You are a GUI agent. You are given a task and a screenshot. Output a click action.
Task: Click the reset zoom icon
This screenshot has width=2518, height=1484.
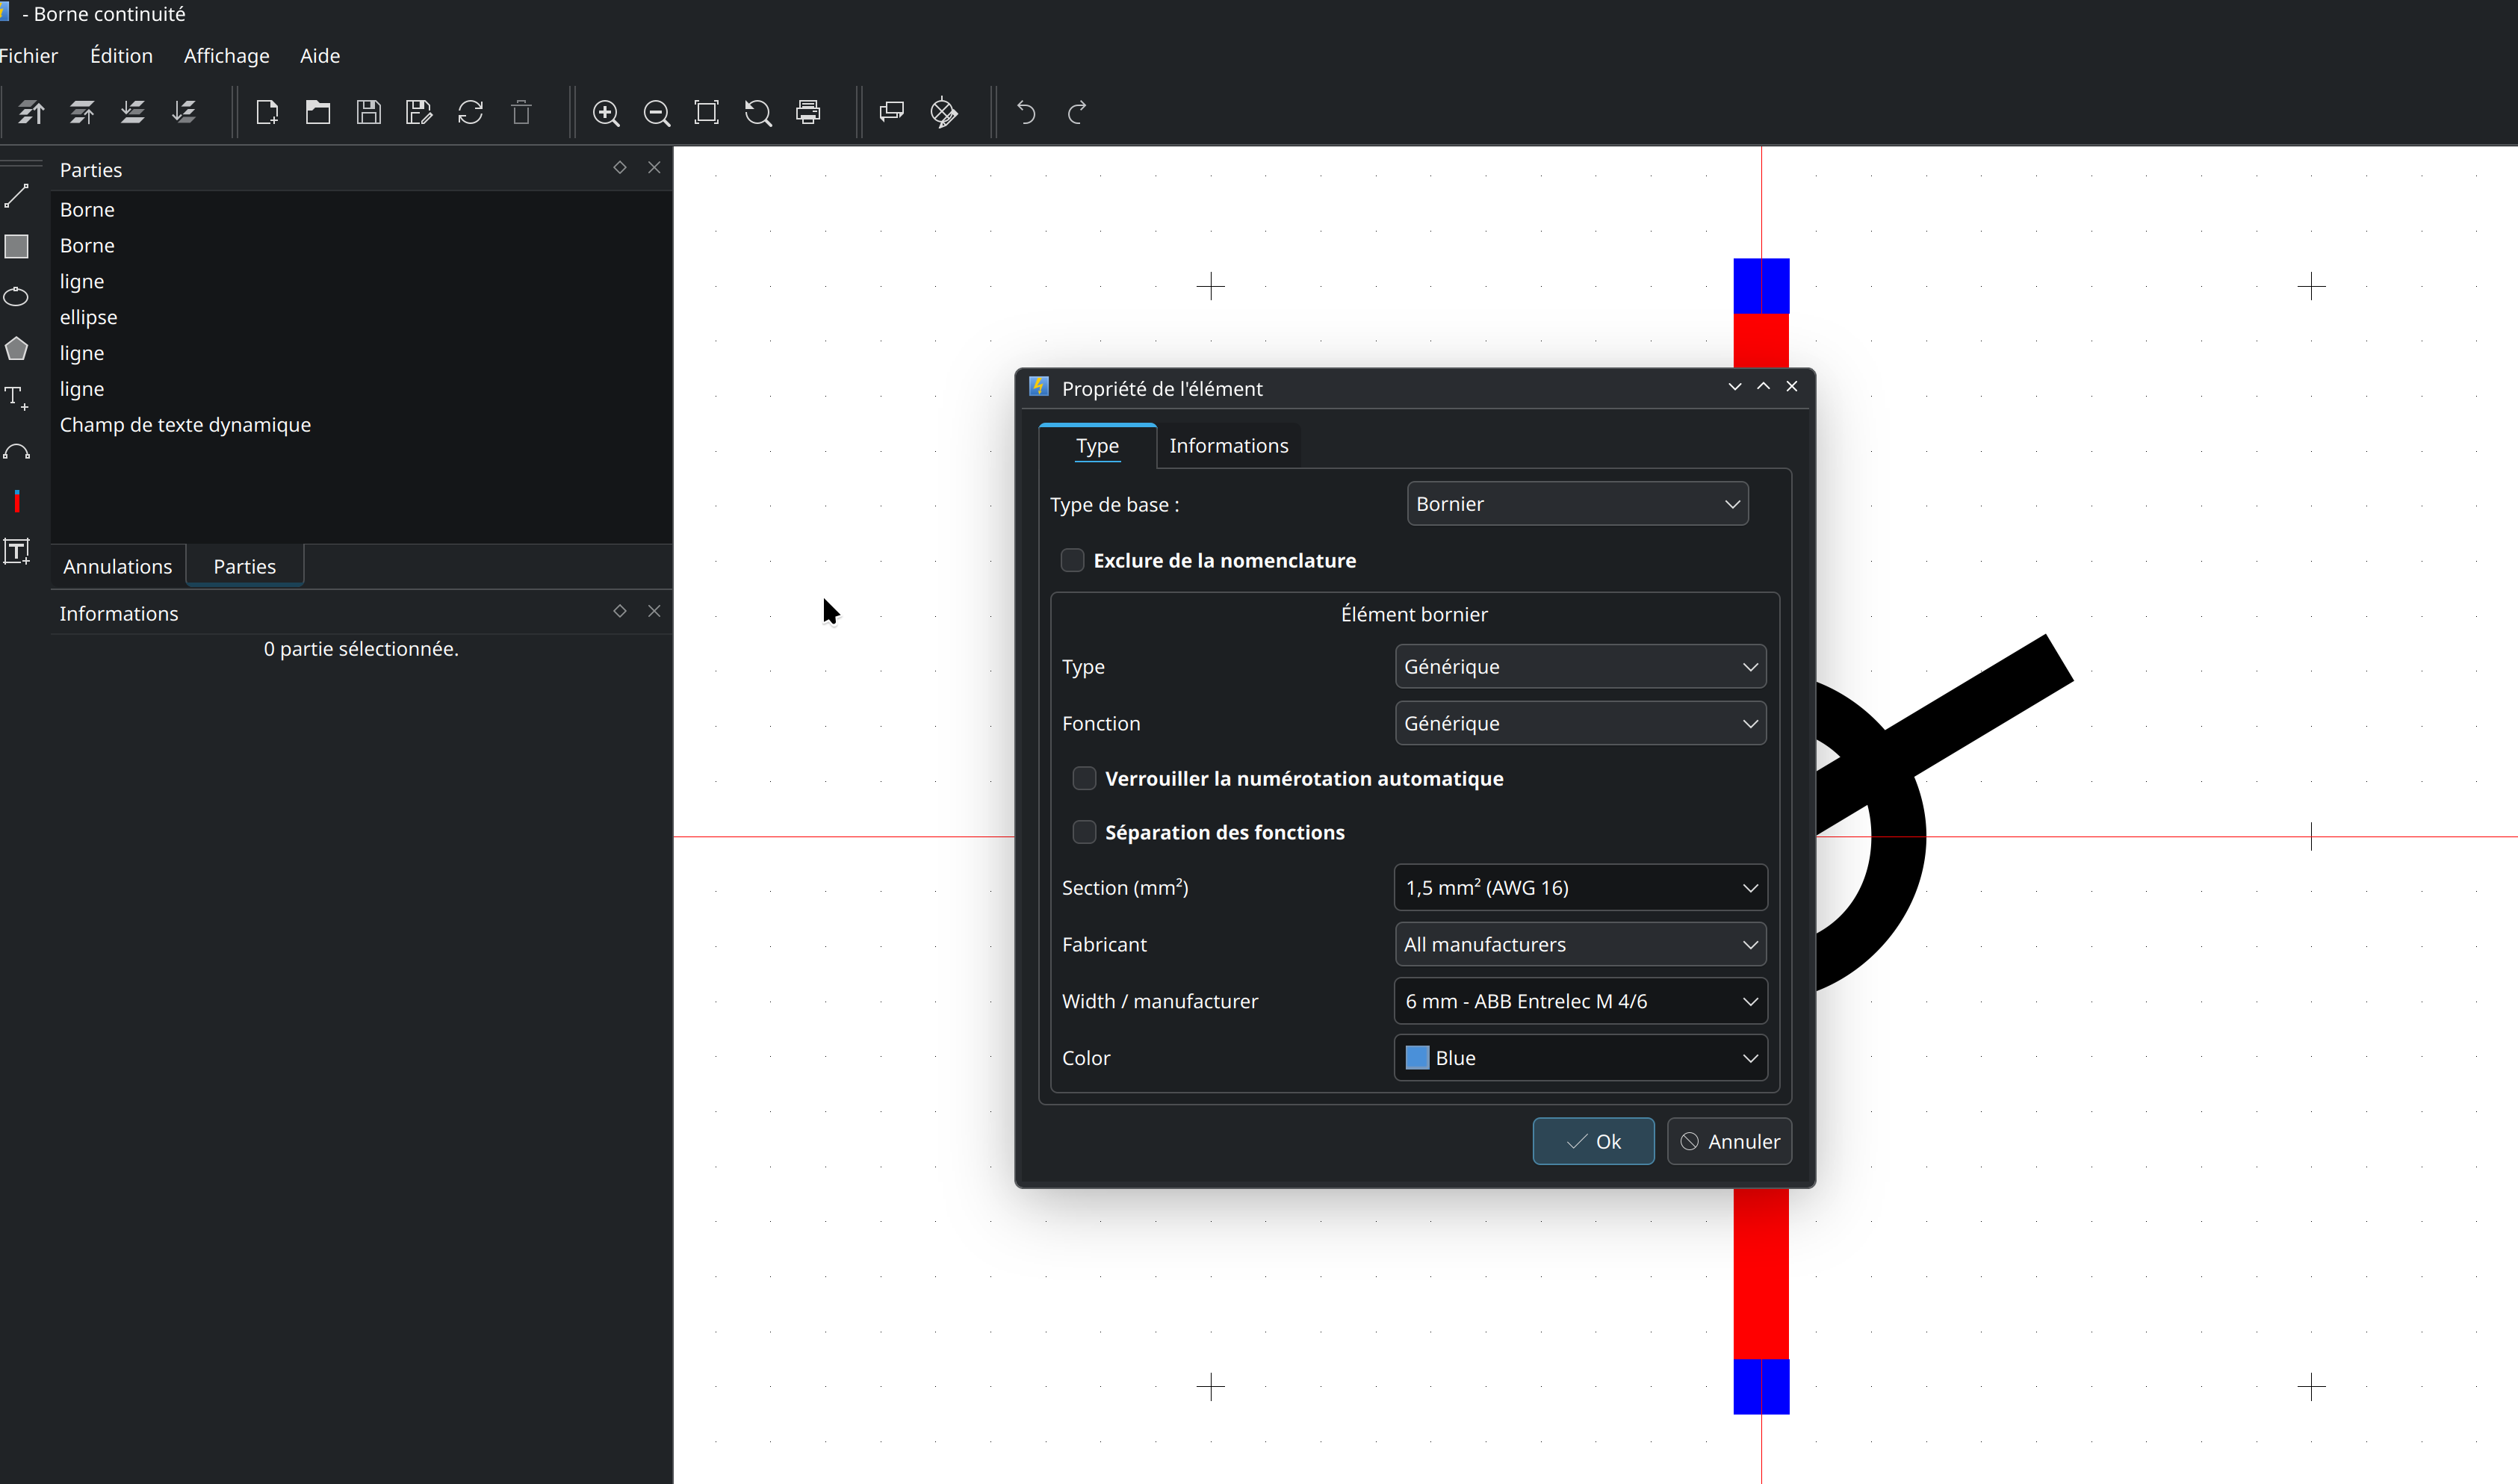758,113
